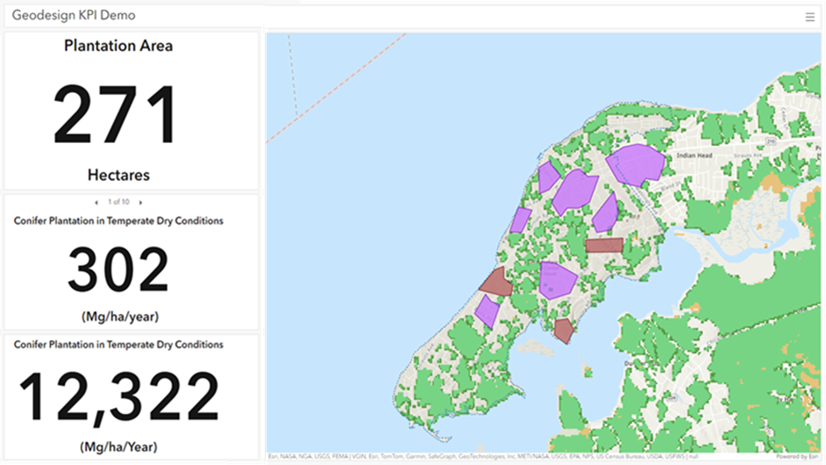The image size is (826, 465).
Task: Go to the previous KPI page arrow
Action: tap(96, 202)
